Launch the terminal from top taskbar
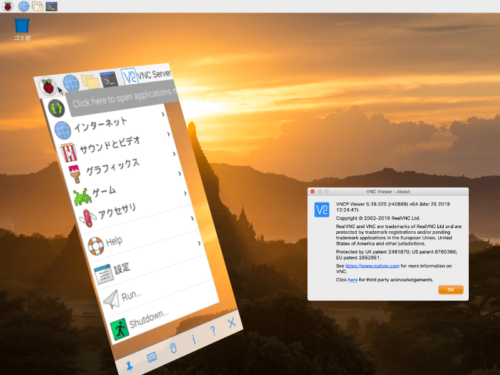 pos(51,6)
